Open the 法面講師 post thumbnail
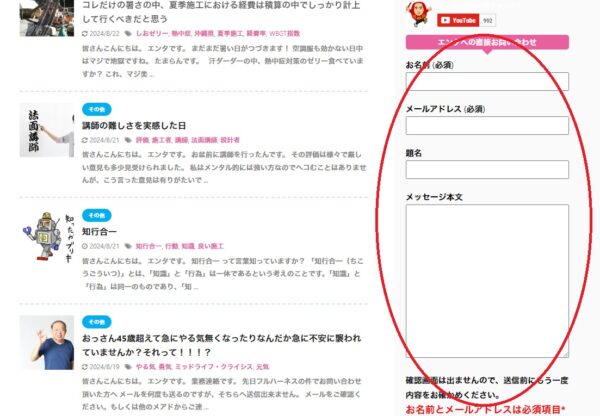This screenshot has height=416, width=600. click(48, 129)
